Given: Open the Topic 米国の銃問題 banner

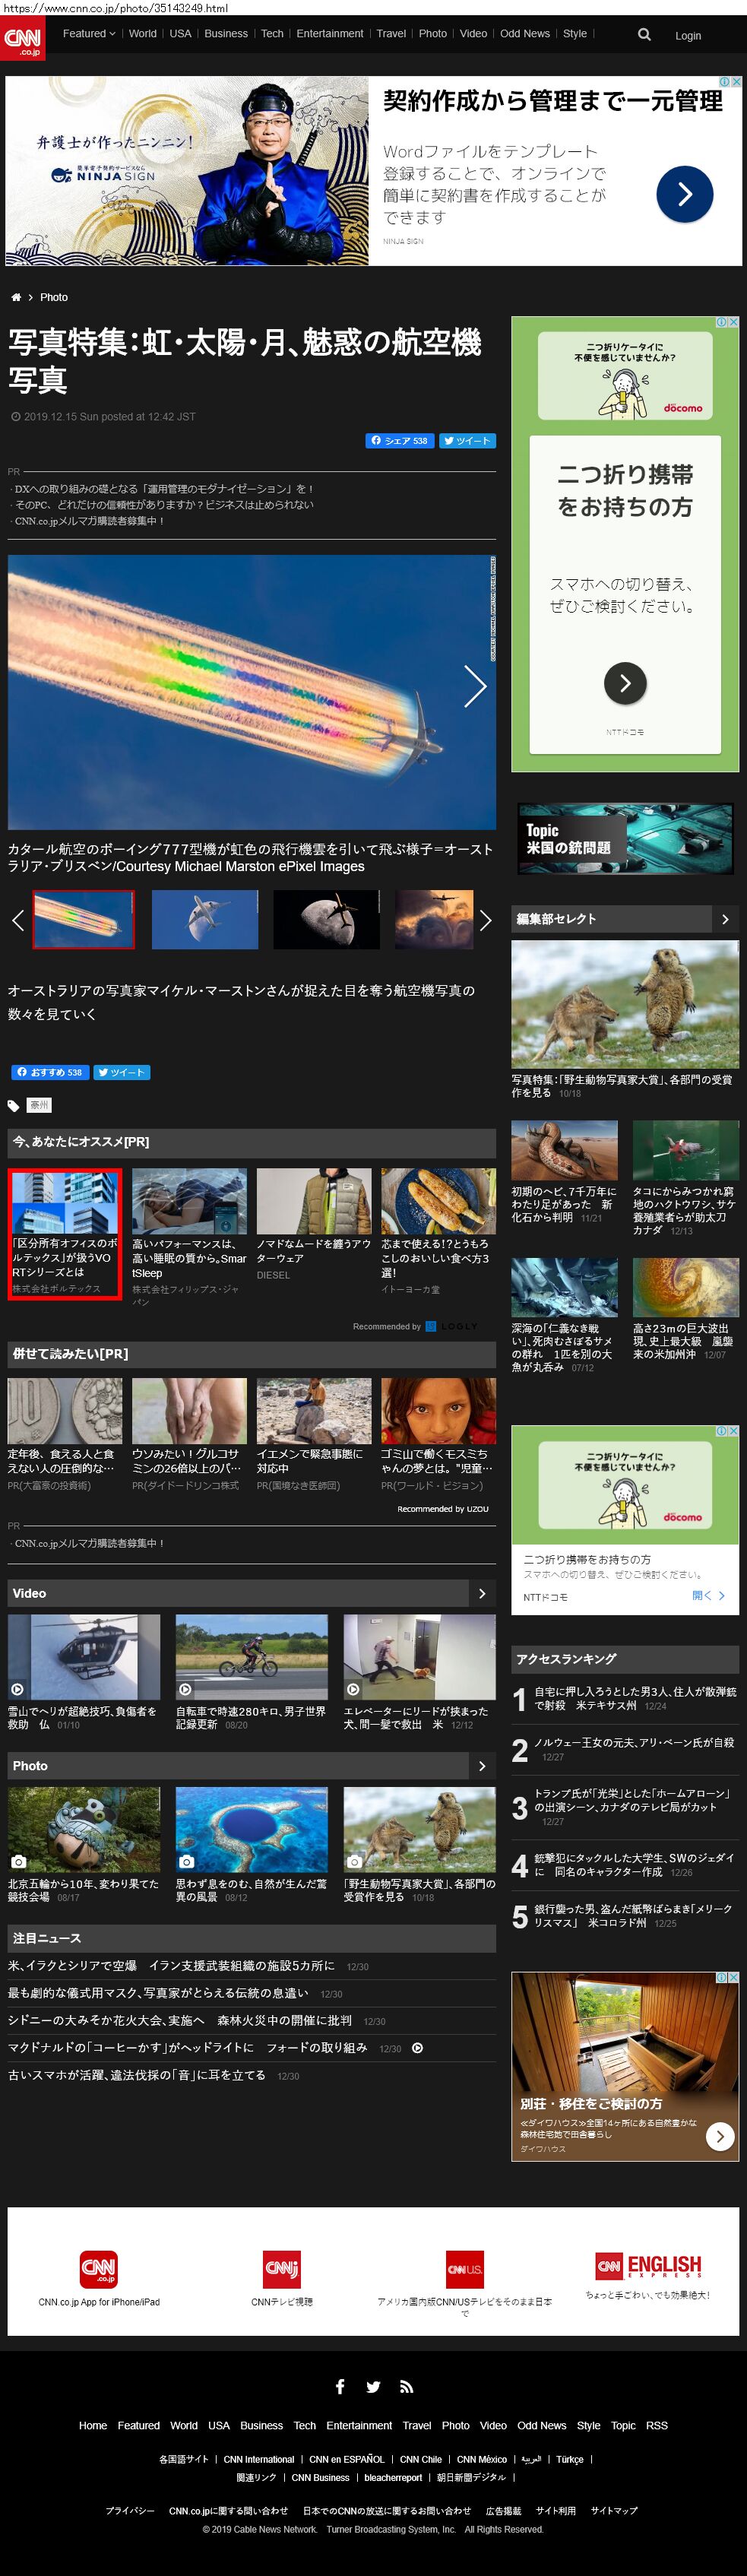Looking at the screenshot, I should (x=624, y=838).
